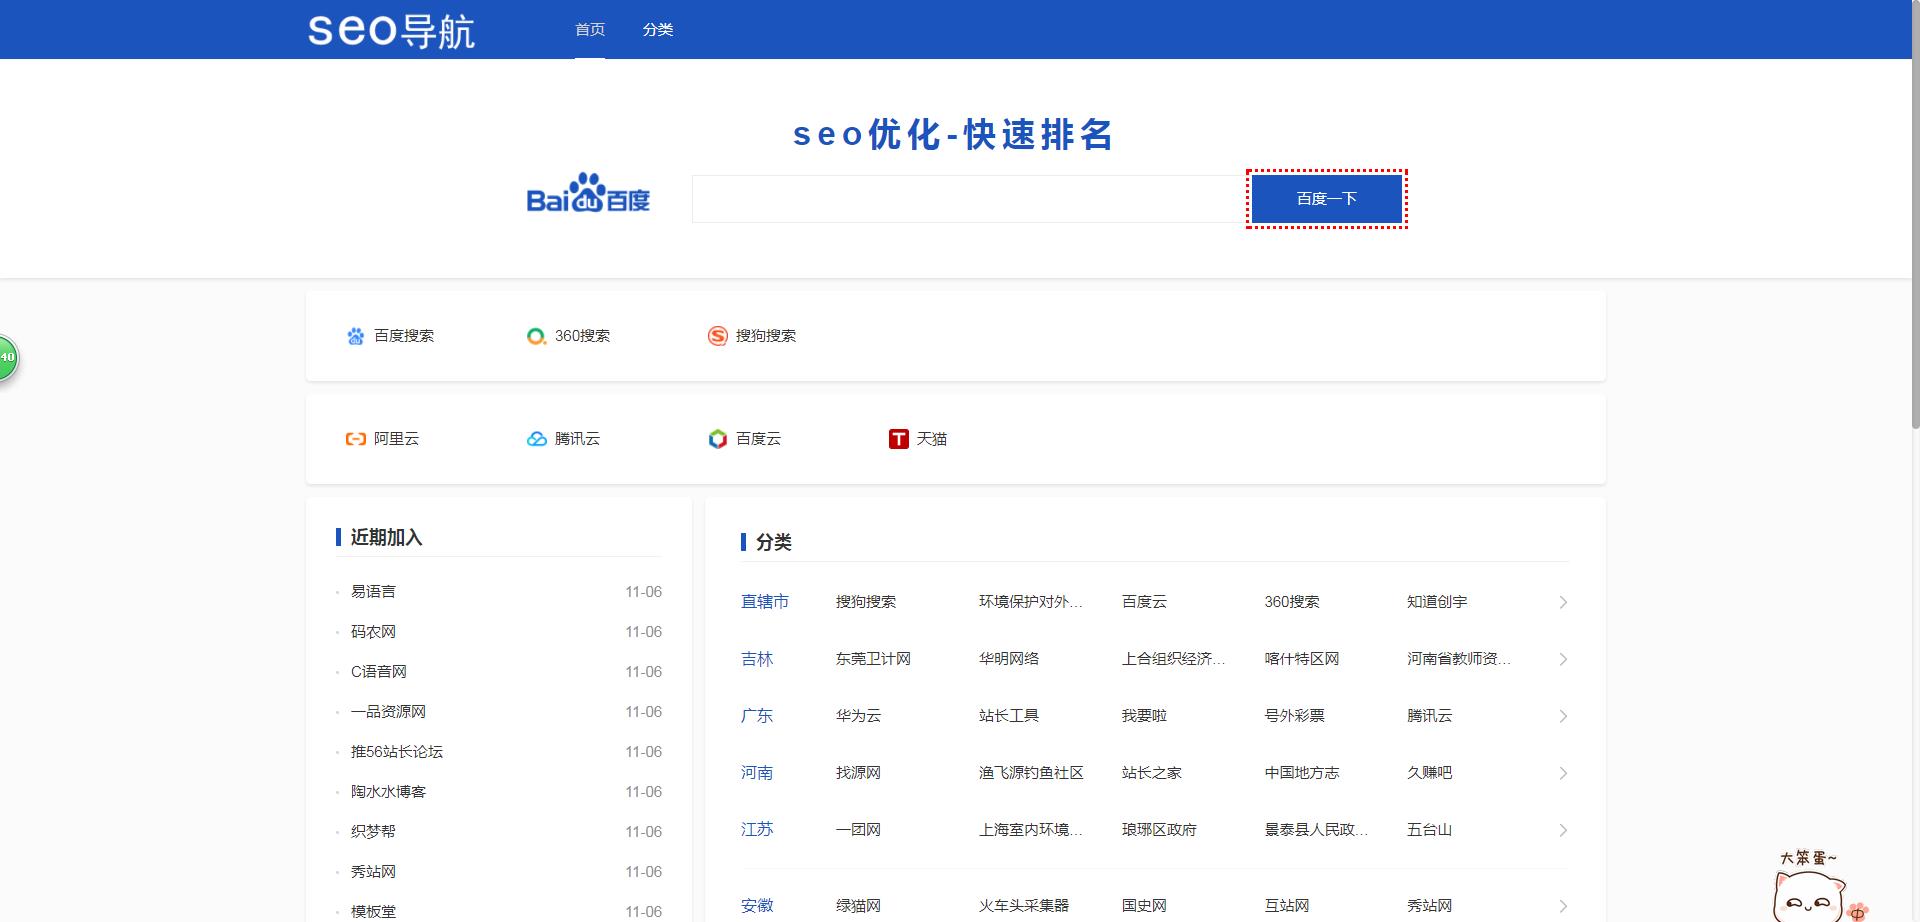Open the 广东 category link
The image size is (1920, 922).
[x=757, y=716]
